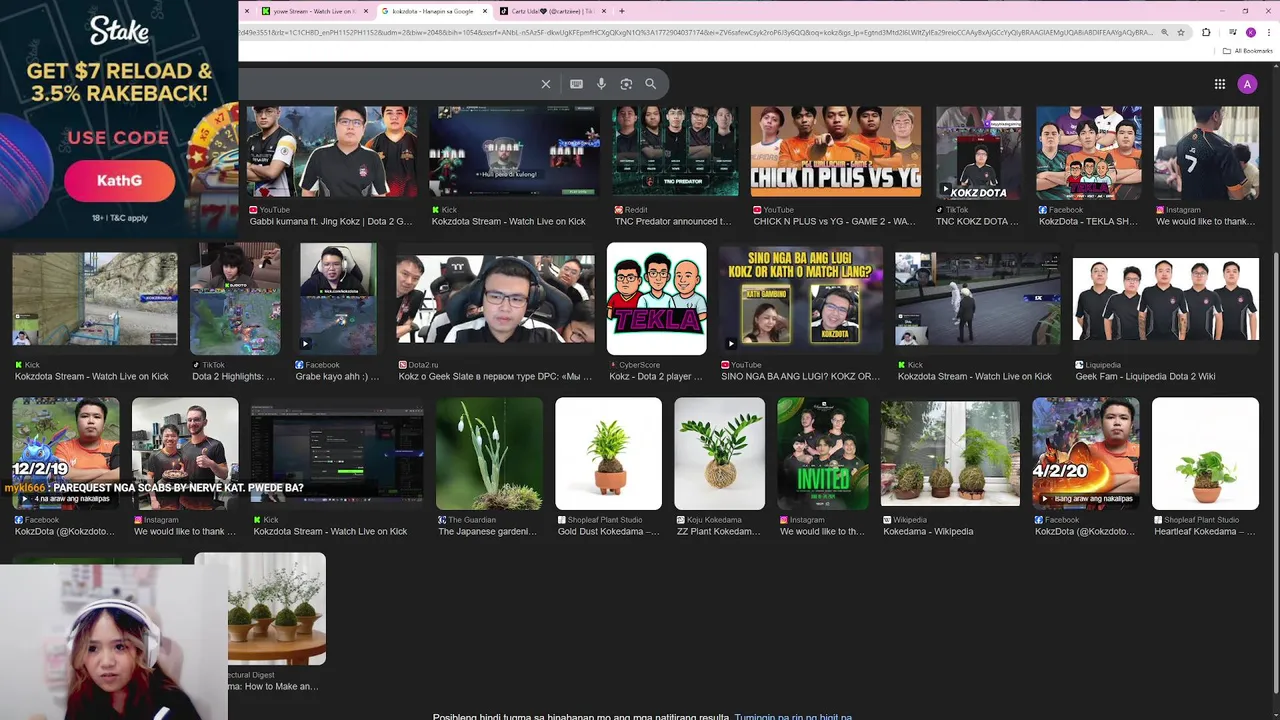Image resolution: width=1280 pixels, height=720 pixels.
Task: Open Chrome profile K avatar
Action: tap(1250, 32)
